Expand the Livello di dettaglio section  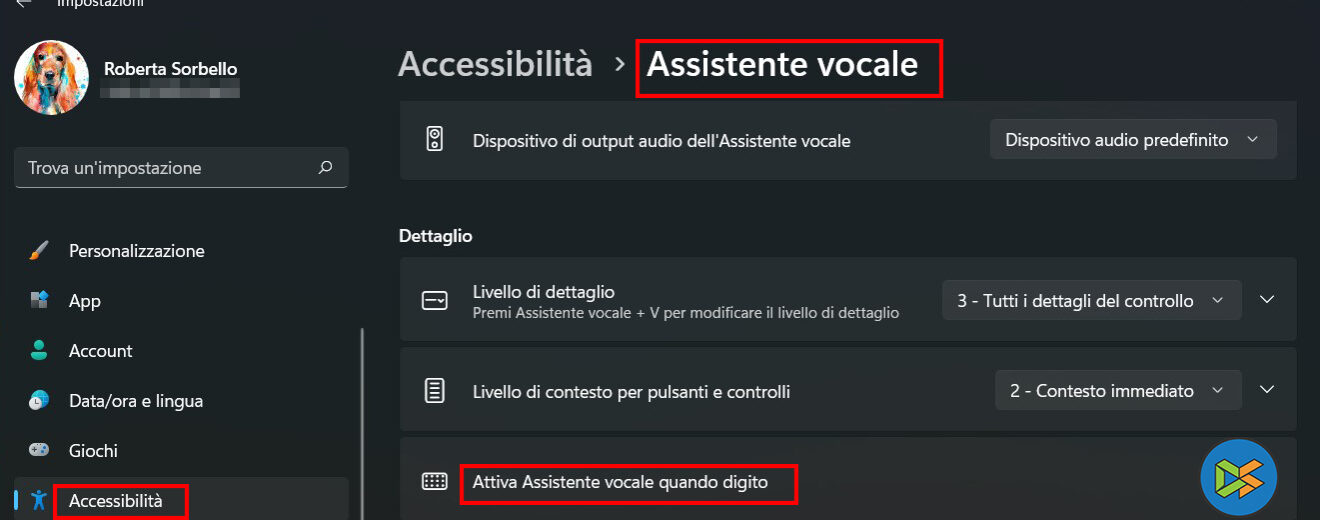pyautogui.click(x=1267, y=300)
